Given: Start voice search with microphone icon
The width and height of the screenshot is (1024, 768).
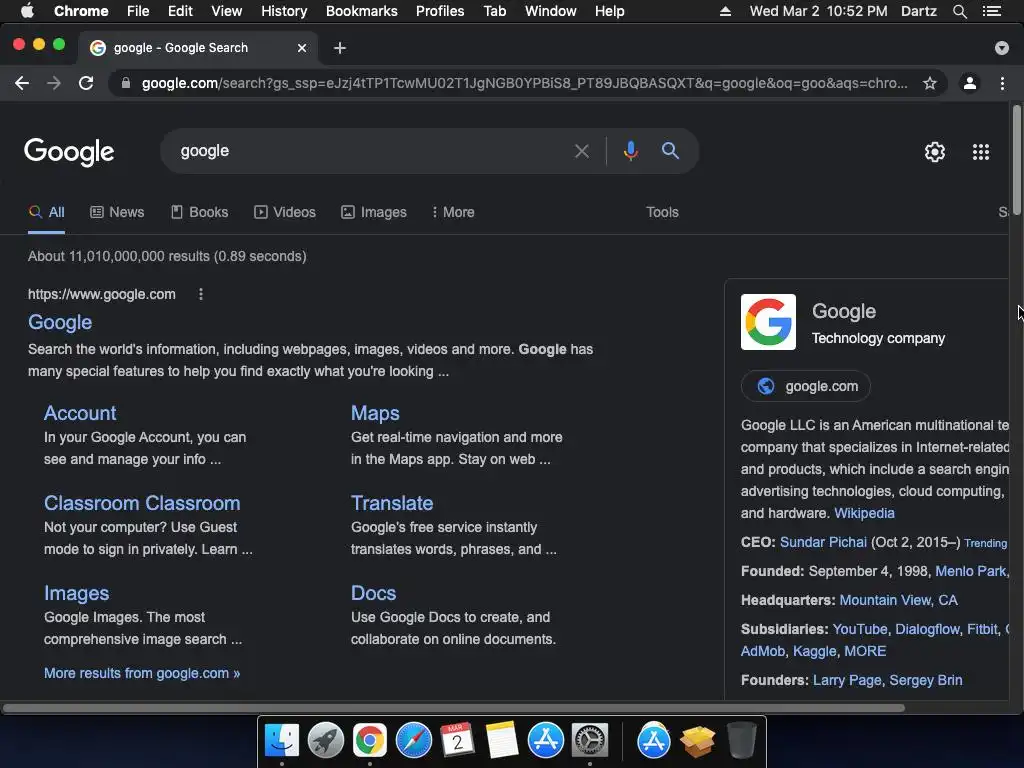Looking at the screenshot, I should coord(631,151).
